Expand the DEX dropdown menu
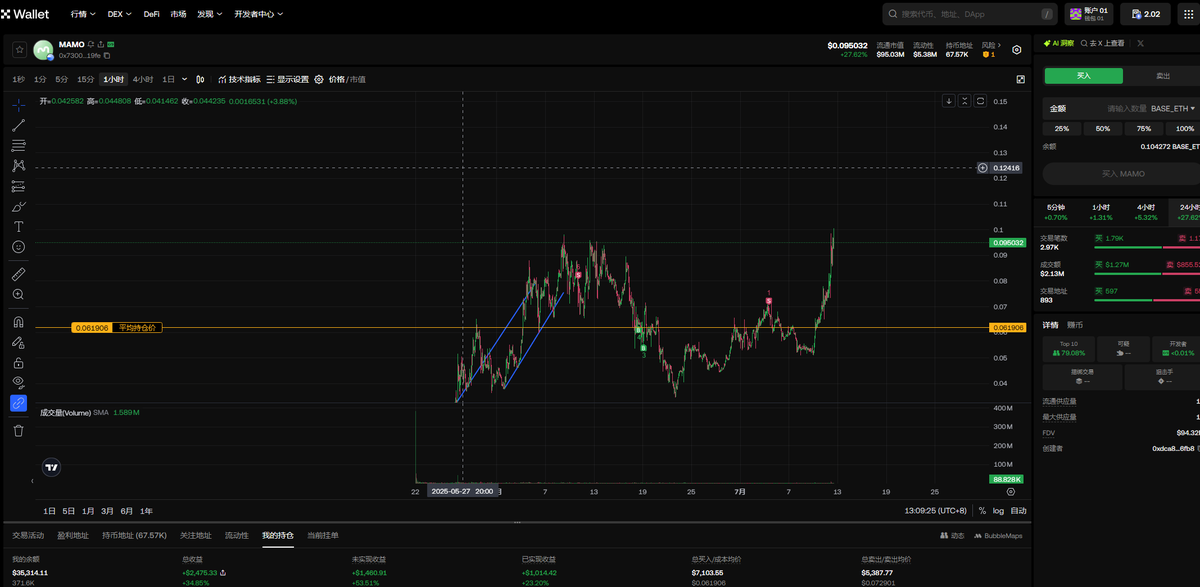1200x587 pixels. (x=121, y=15)
